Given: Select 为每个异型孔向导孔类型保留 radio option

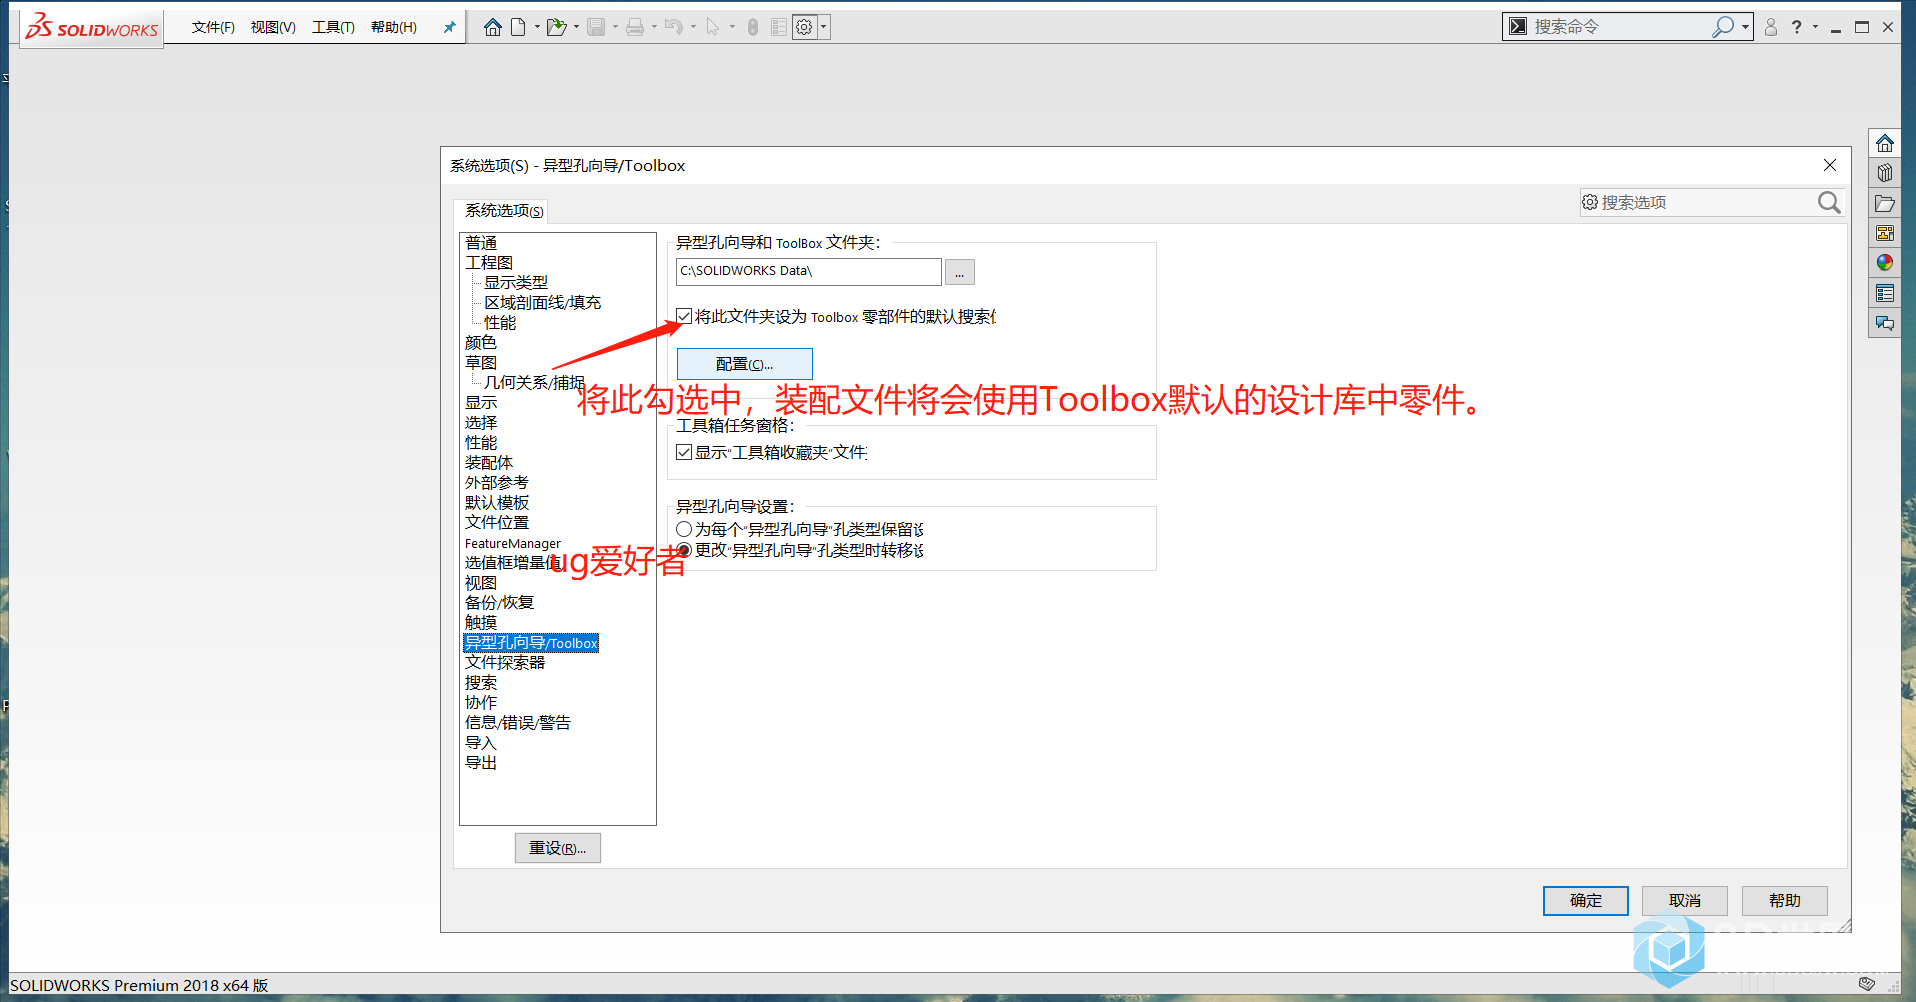Looking at the screenshot, I should click(684, 529).
